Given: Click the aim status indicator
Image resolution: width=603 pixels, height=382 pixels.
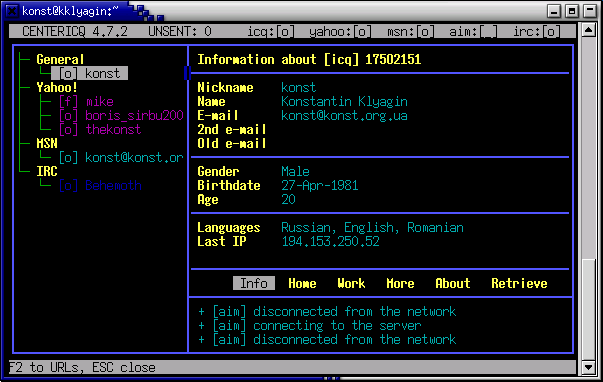Looking at the screenshot, I should coord(473,32).
